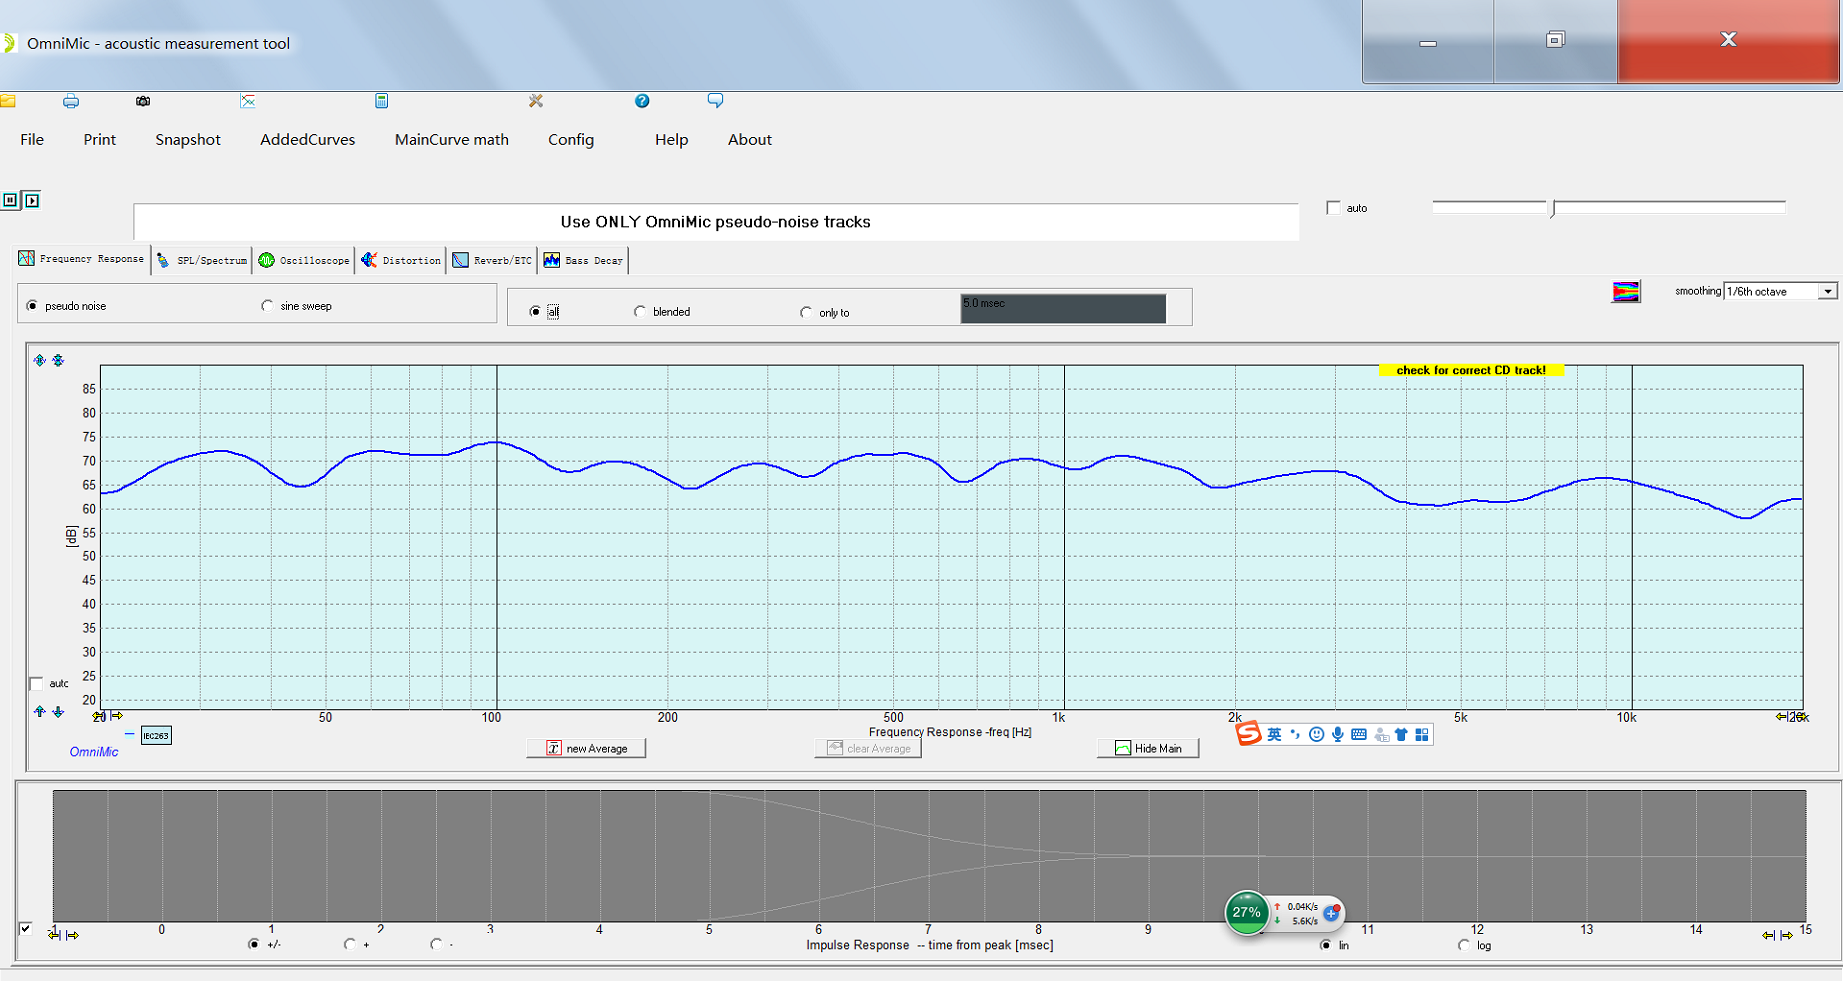Open the File menu
The height and width of the screenshot is (981, 1843).
(32, 140)
